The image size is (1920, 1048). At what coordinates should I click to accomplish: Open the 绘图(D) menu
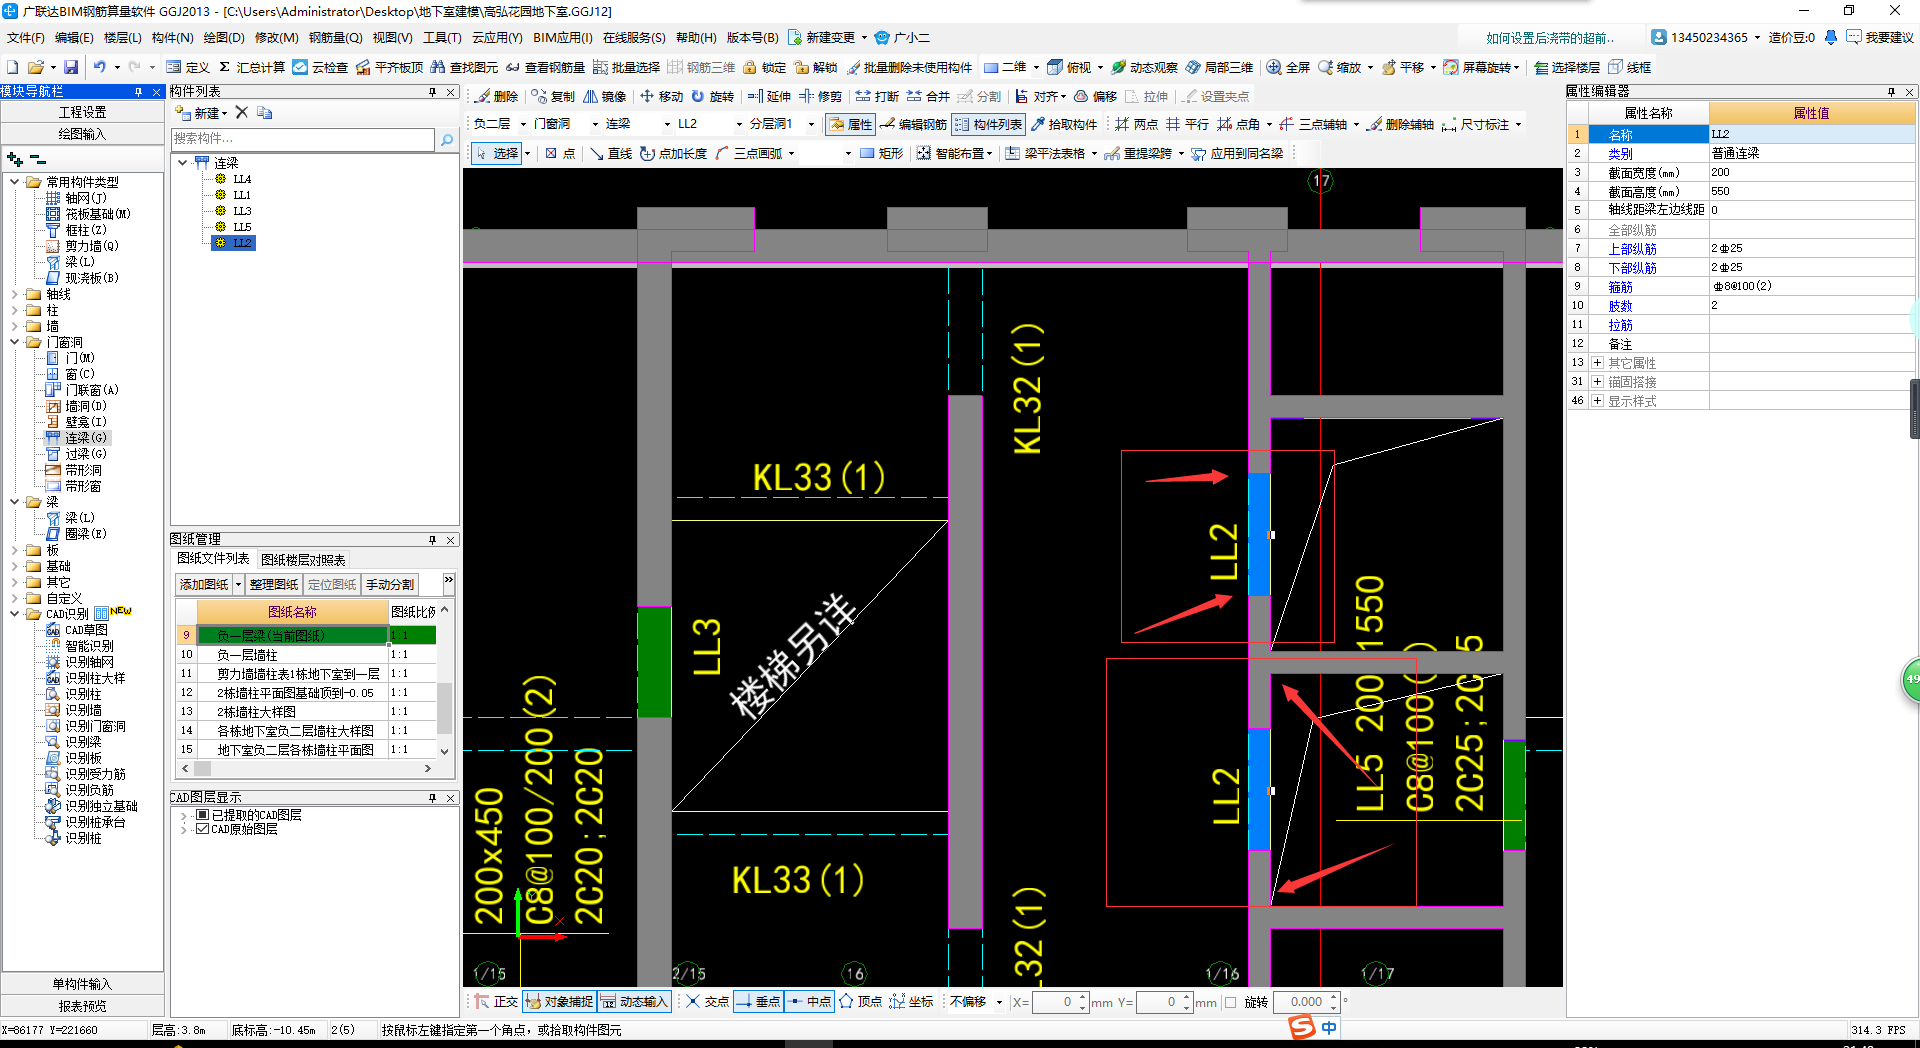(223, 37)
